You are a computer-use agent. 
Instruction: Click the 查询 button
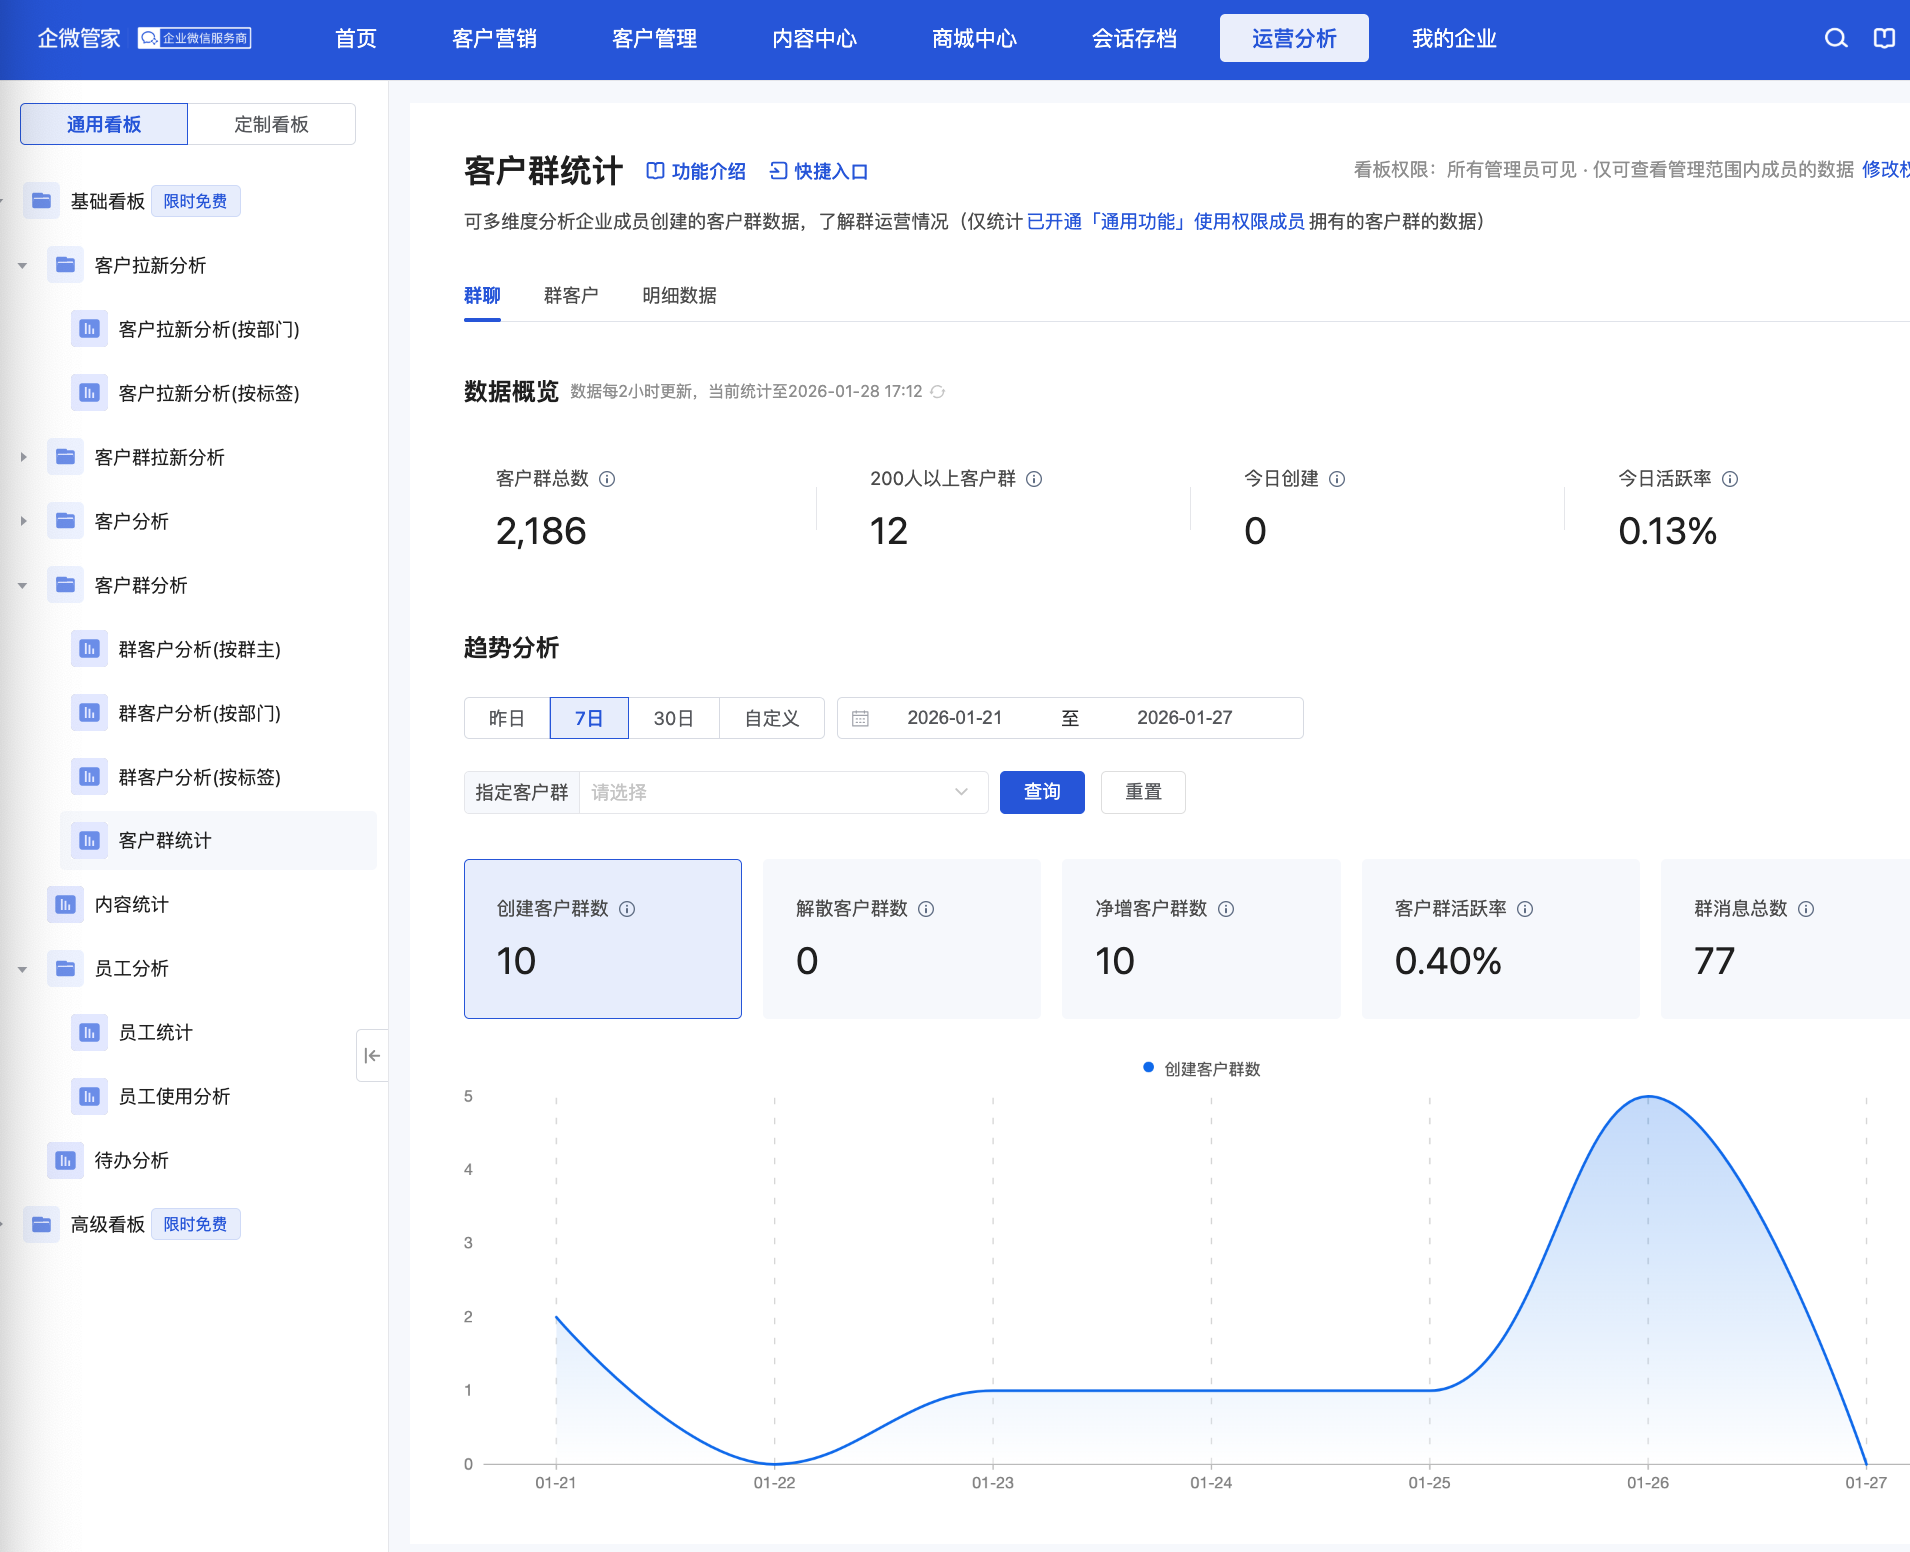pos(1042,792)
